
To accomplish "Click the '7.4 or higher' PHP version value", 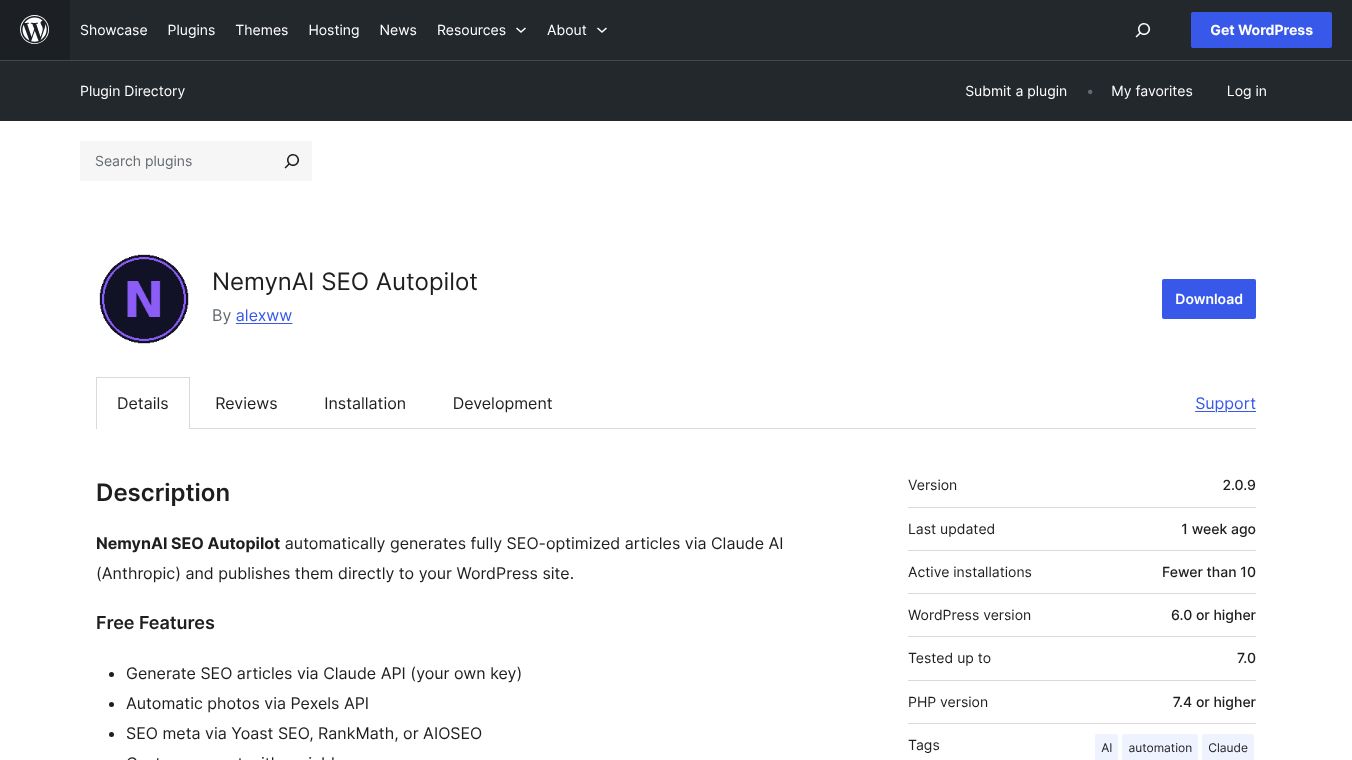I will pos(1214,702).
